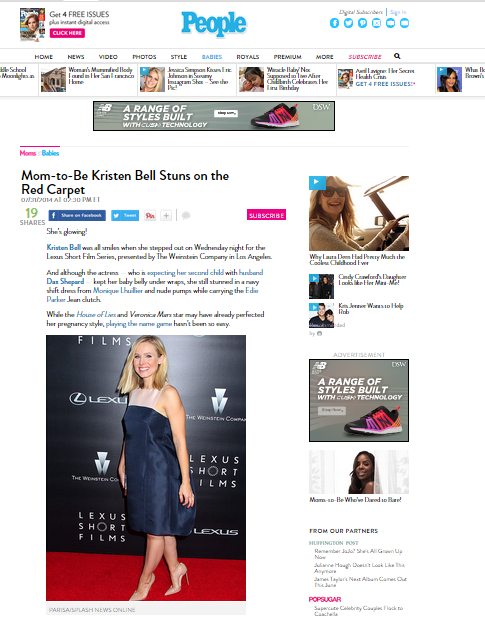Screen dimensions: 485x618
Task: Click the pink SUBSCRIBE button beside share bar
Action: click(267, 215)
